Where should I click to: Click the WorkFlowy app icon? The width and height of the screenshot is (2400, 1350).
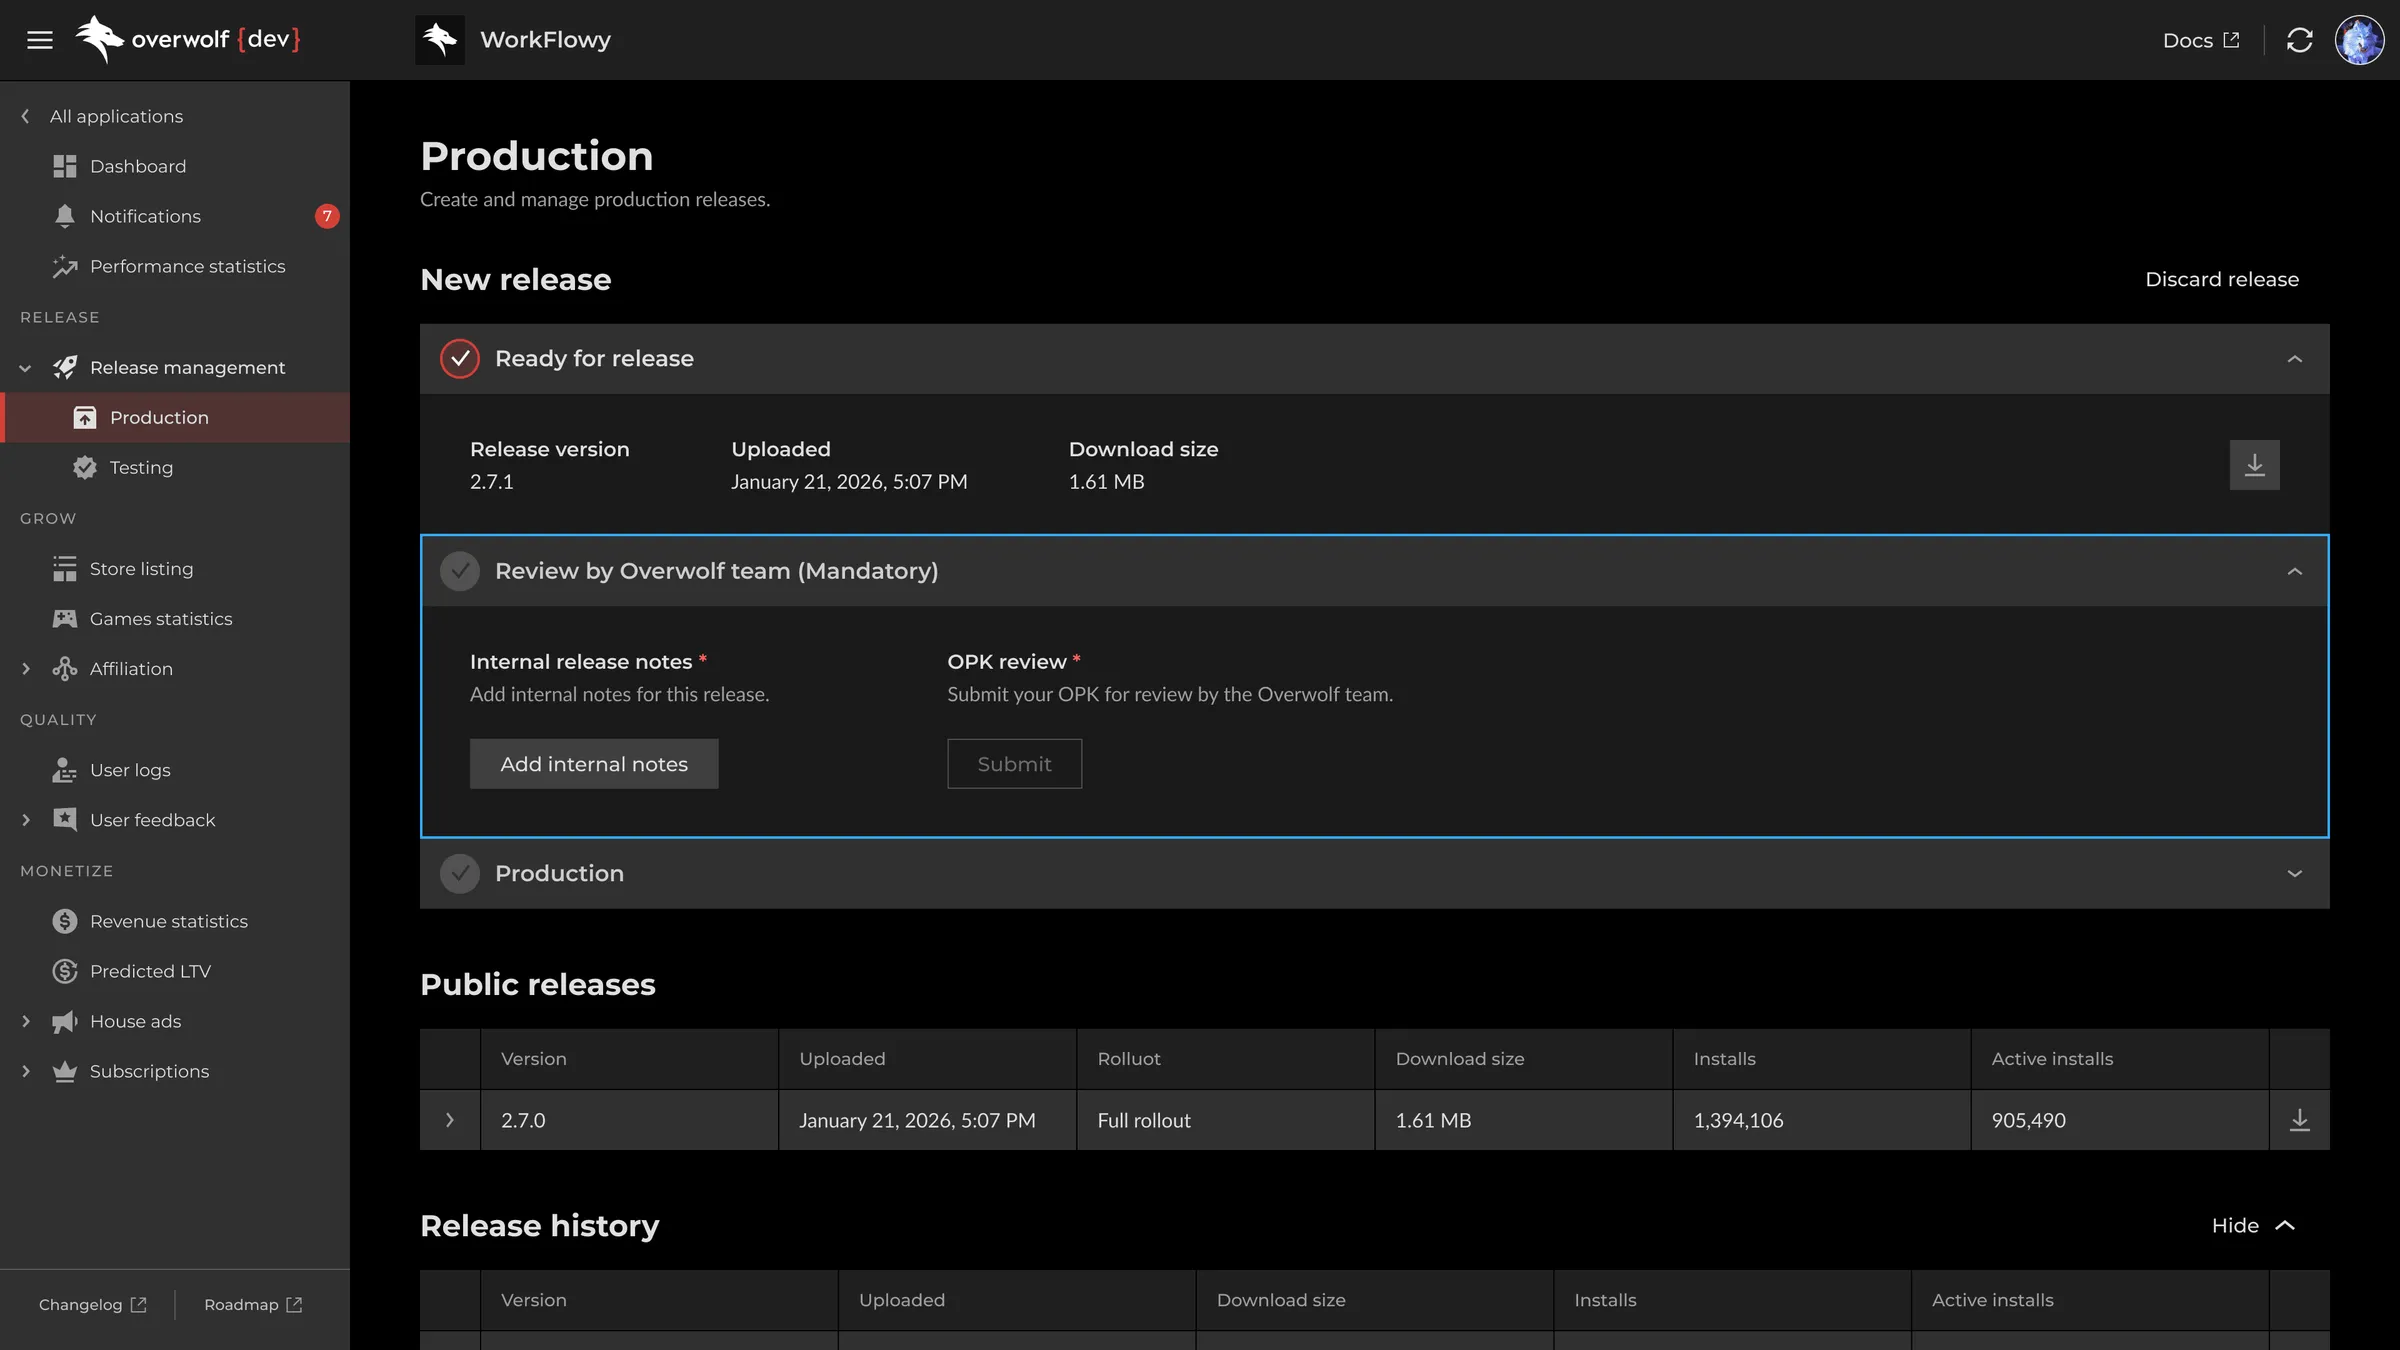tap(440, 40)
